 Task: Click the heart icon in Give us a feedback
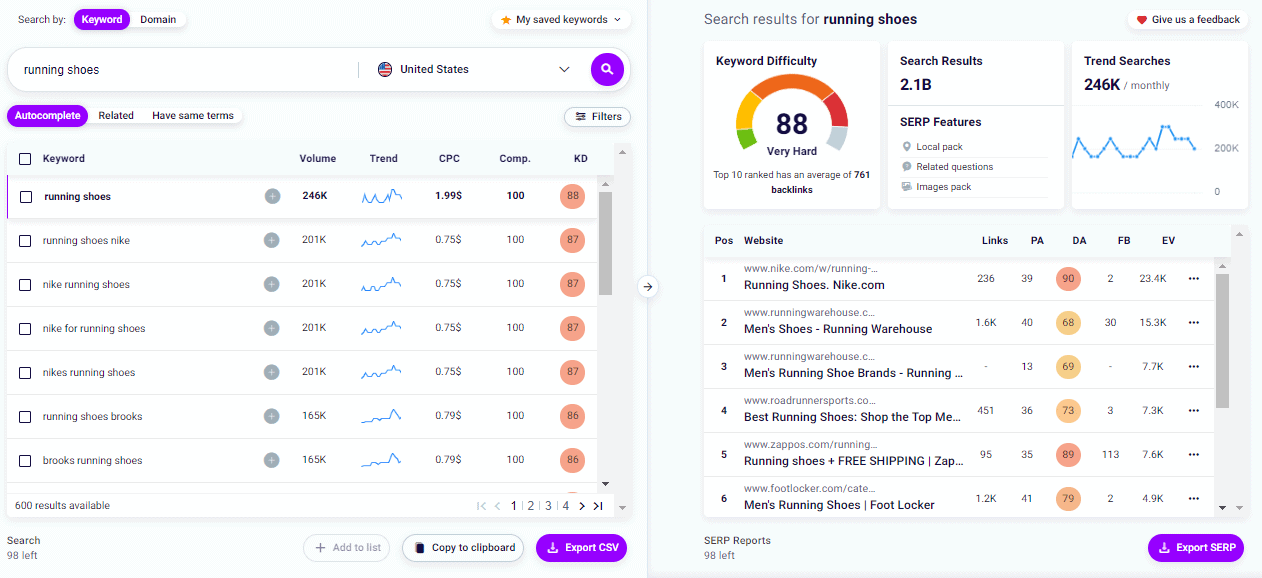1141,19
